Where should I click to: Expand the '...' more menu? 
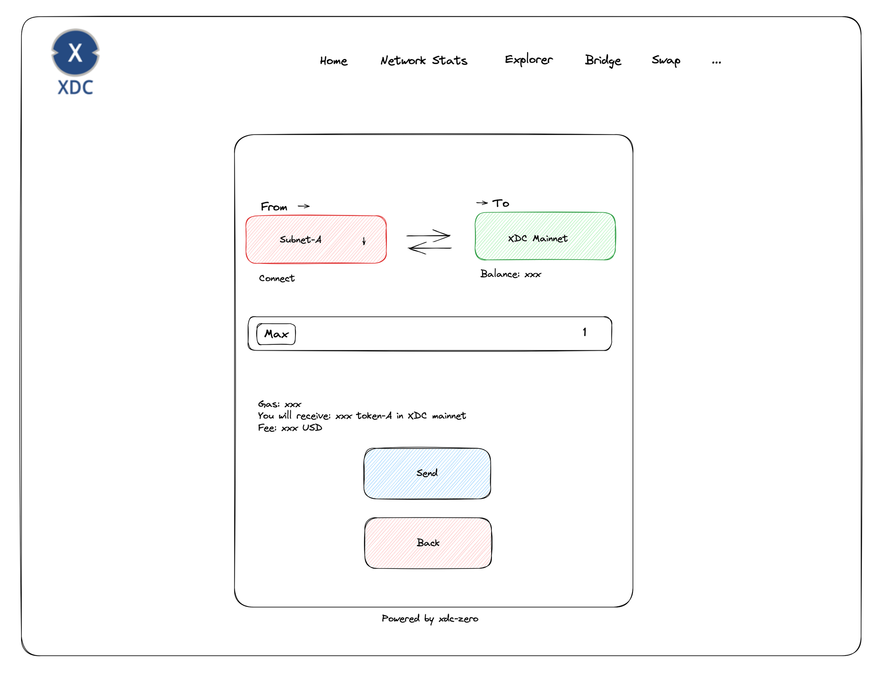click(x=716, y=61)
